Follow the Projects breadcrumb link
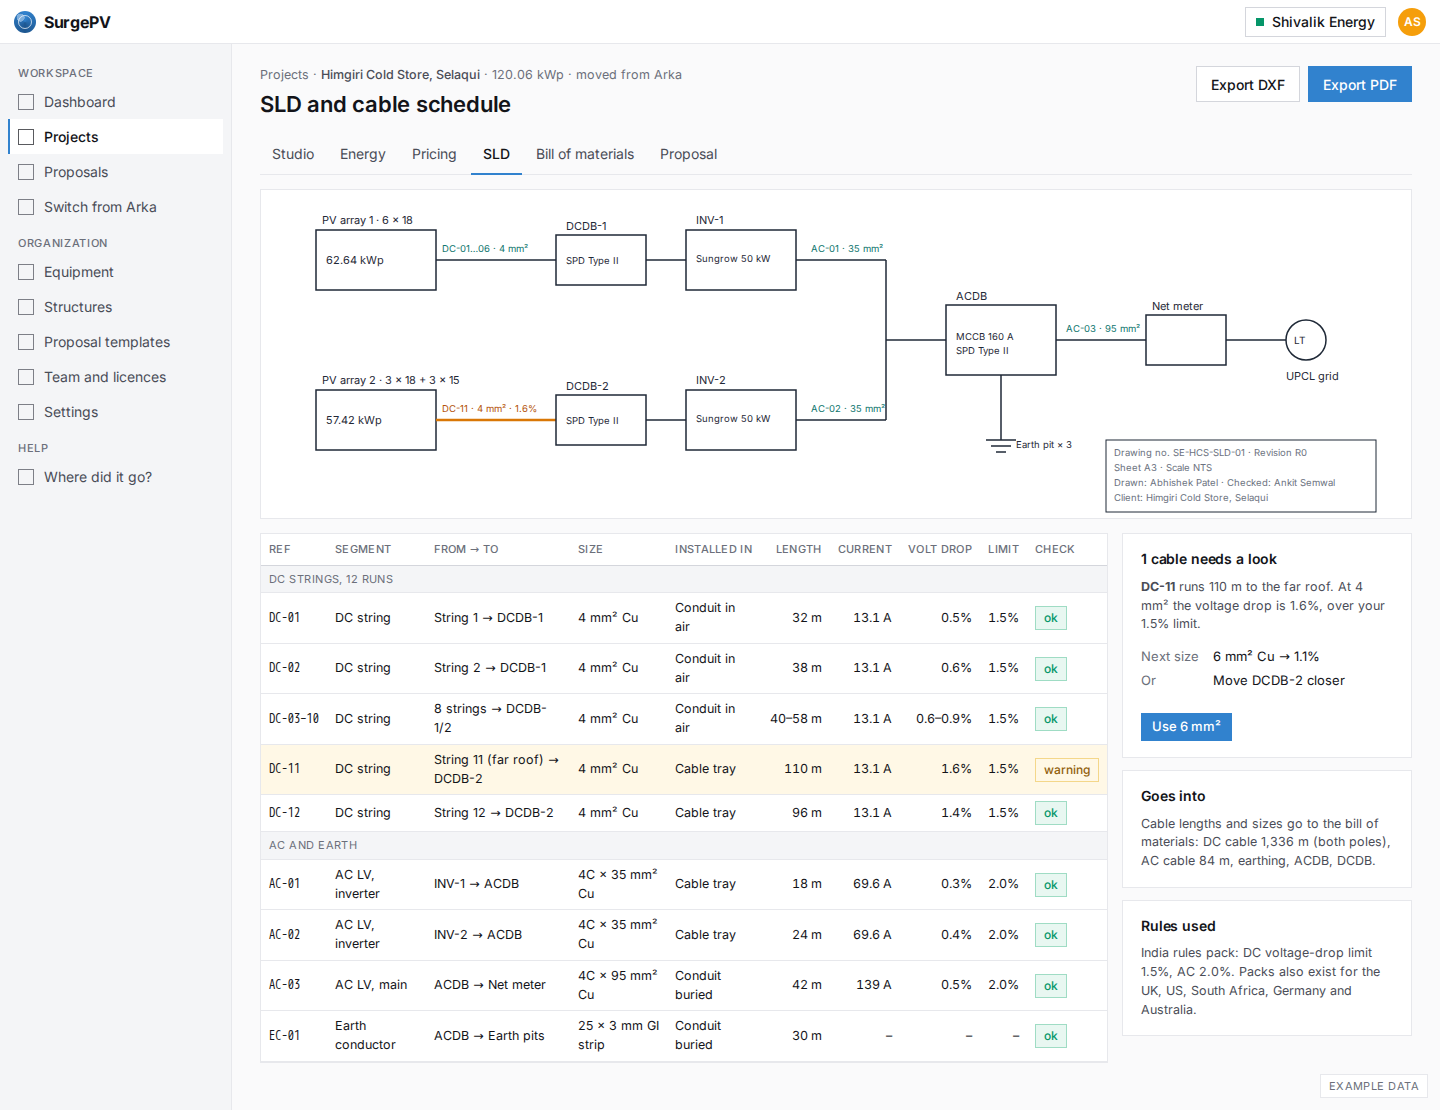1440x1110 pixels. coord(284,75)
